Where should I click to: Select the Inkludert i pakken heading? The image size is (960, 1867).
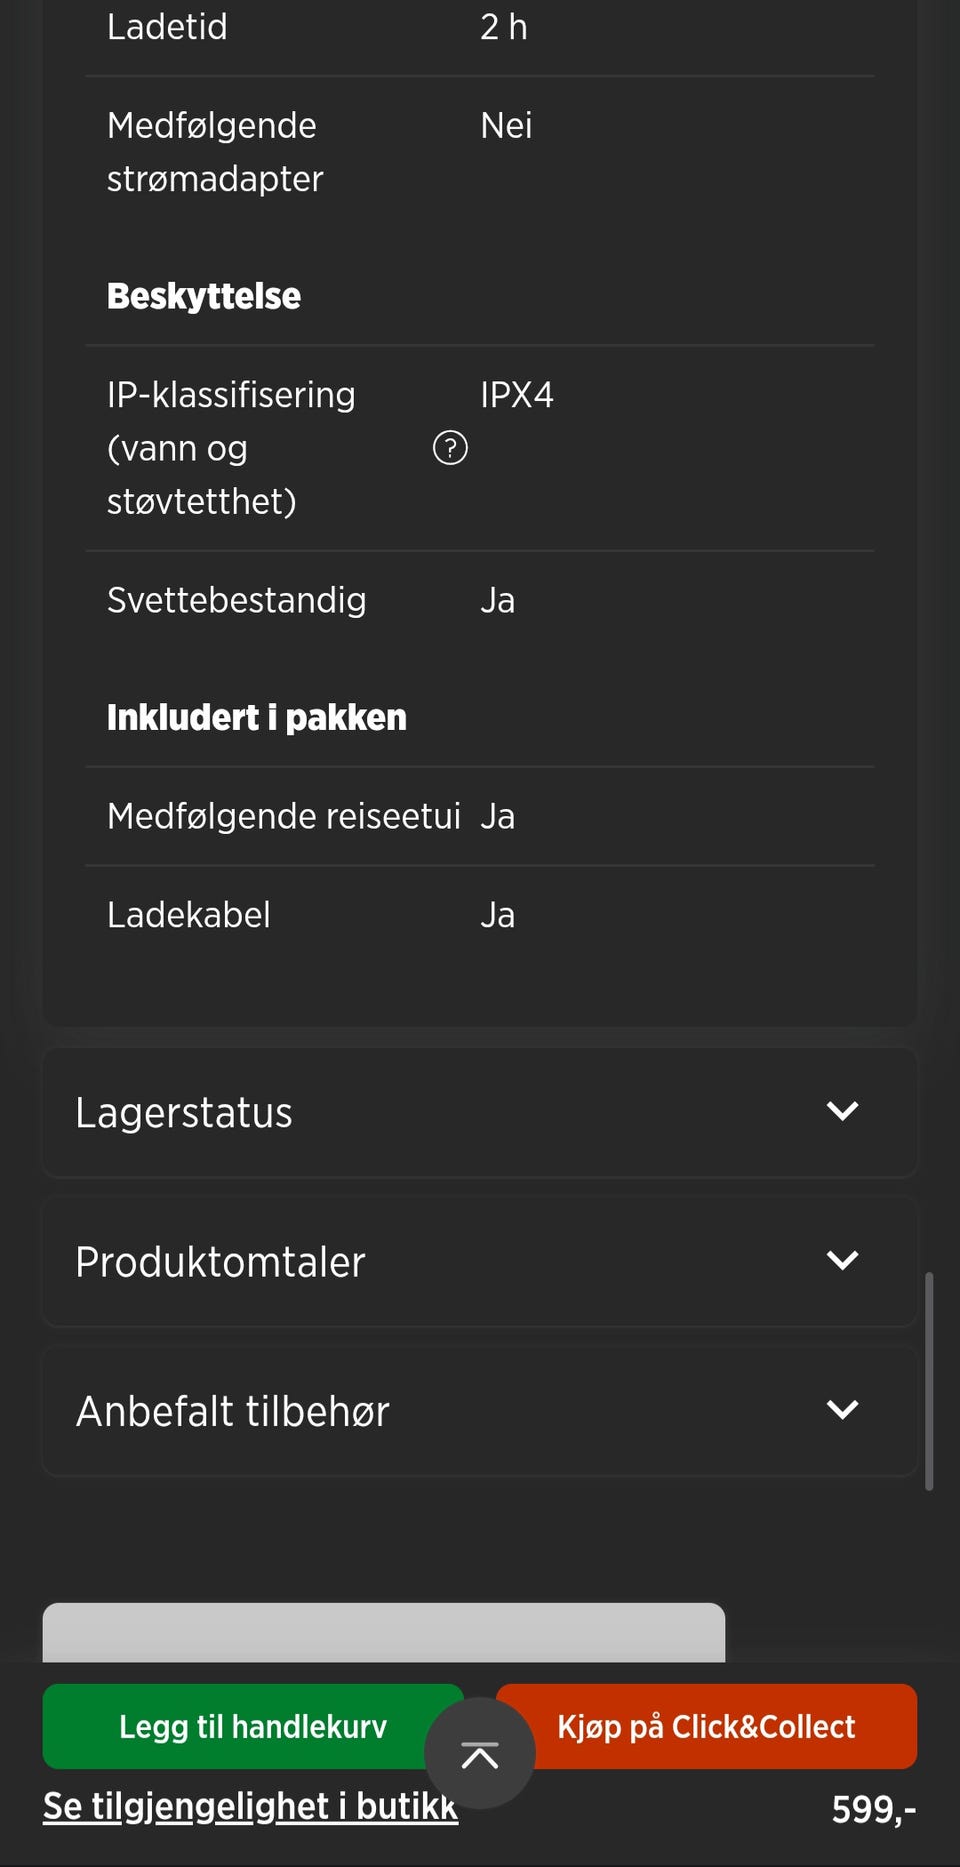(257, 717)
